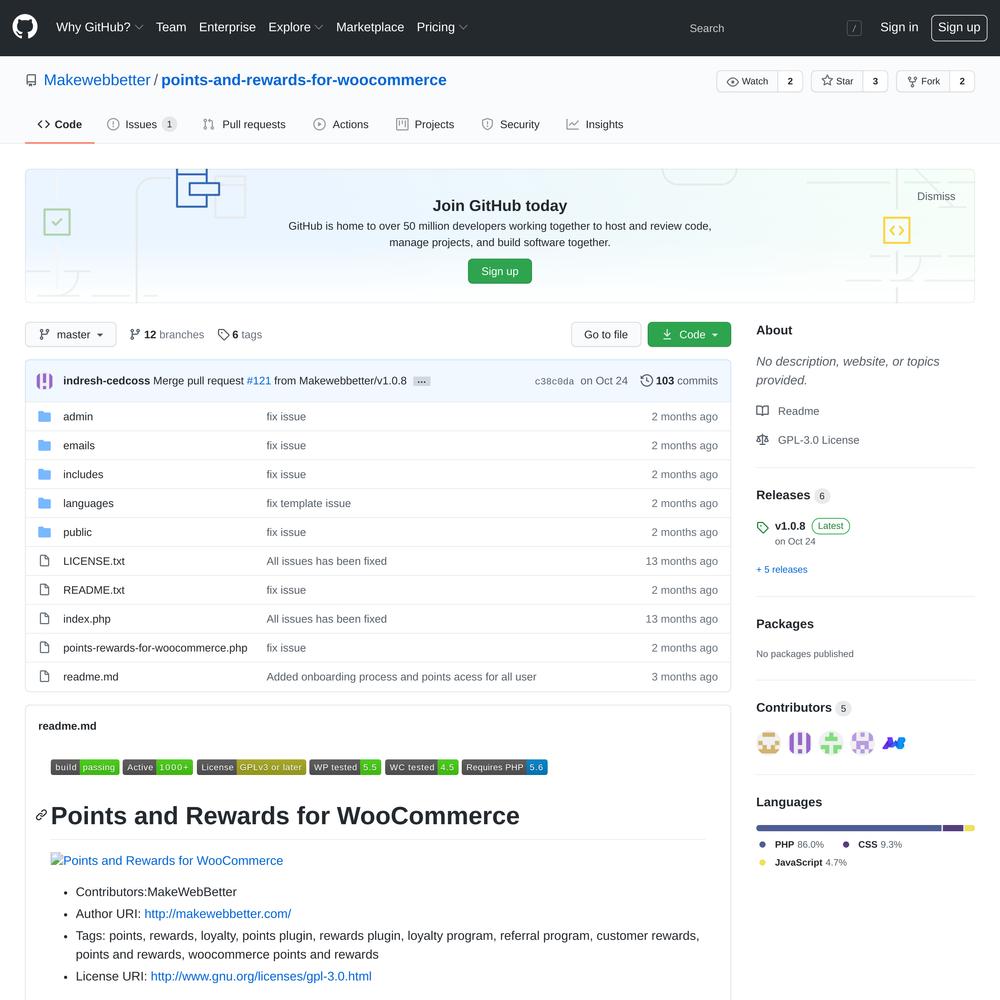The width and height of the screenshot is (1000, 1000).
Task: Click the Watch button
Action: point(747,81)
